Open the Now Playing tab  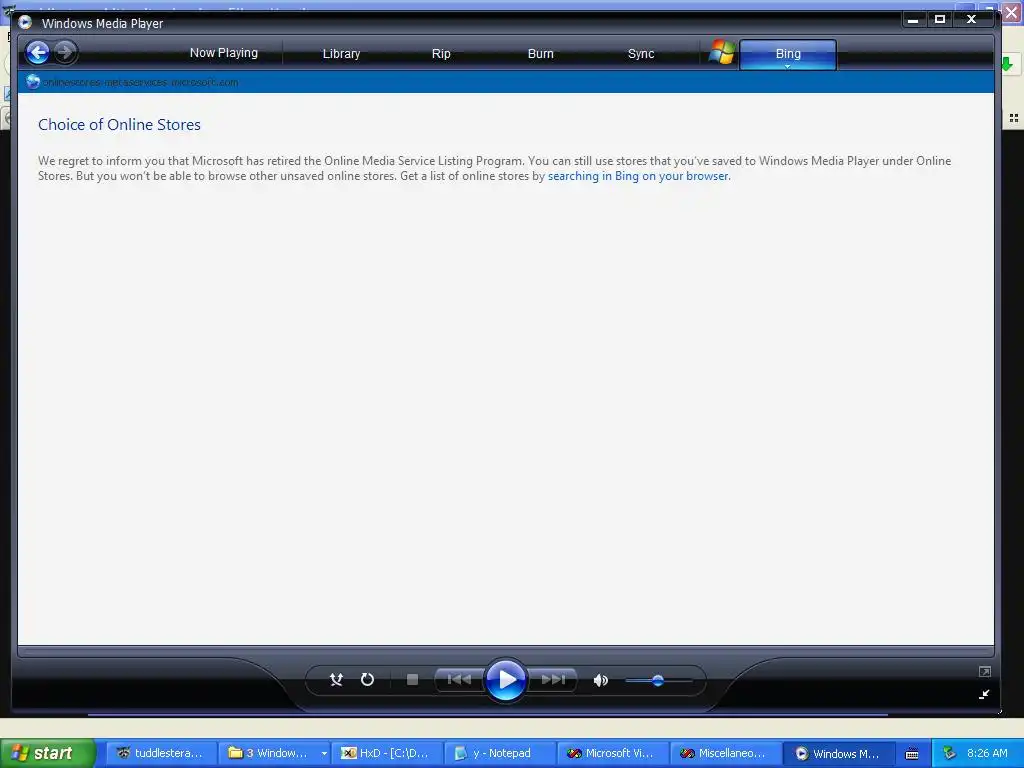(x=223, y=53)
